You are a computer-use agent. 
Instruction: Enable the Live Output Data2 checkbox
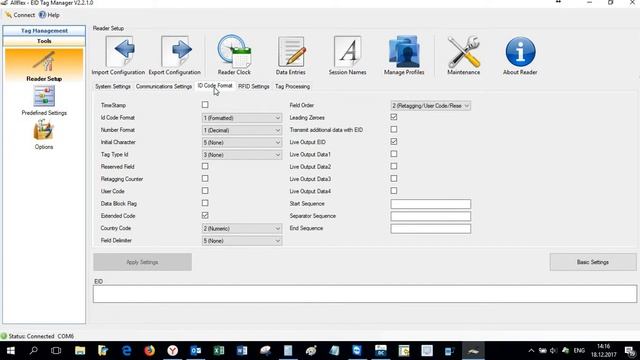(x=393, y=166)
